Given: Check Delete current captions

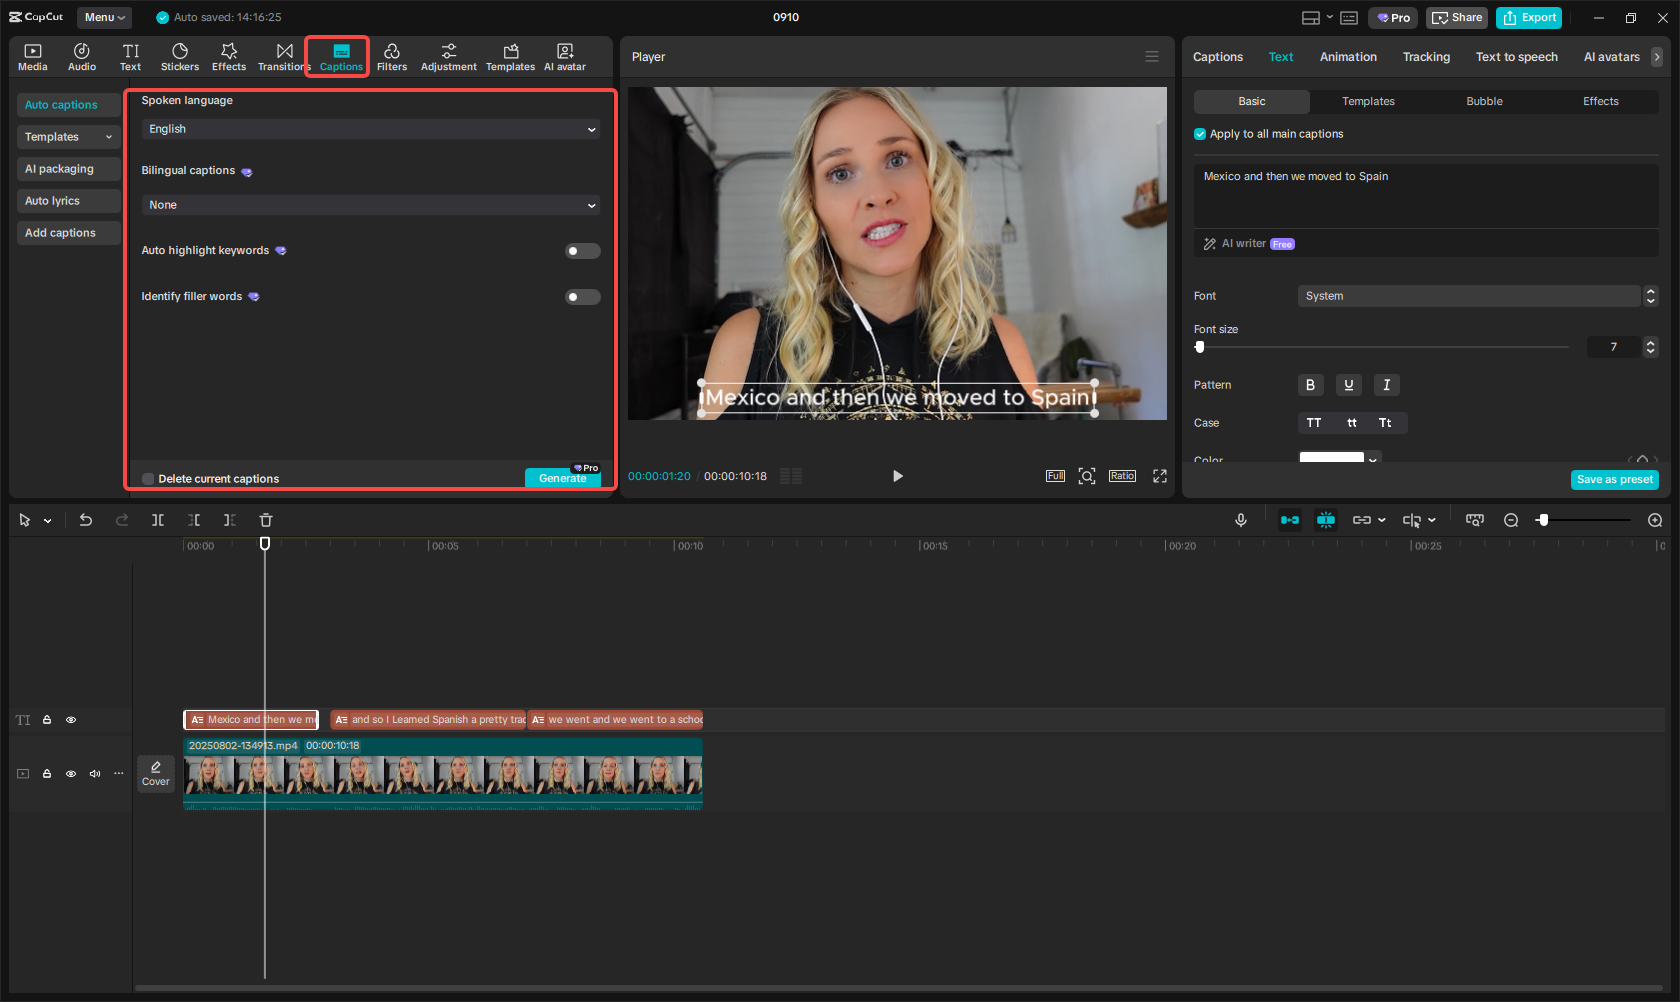Looking at the screenshot, I should tap(147, 478).
